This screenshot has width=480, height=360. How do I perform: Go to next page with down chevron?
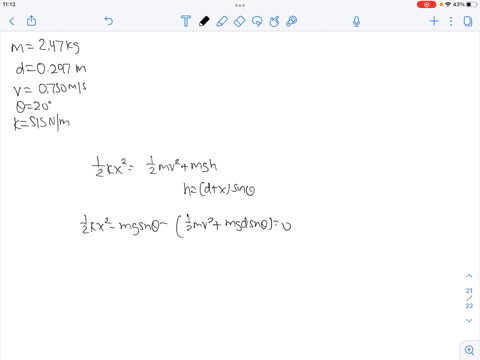(x=469, y=321)
